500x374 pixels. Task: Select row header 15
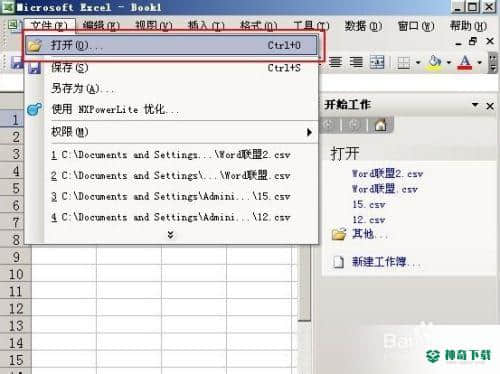(x=16, y=360)
